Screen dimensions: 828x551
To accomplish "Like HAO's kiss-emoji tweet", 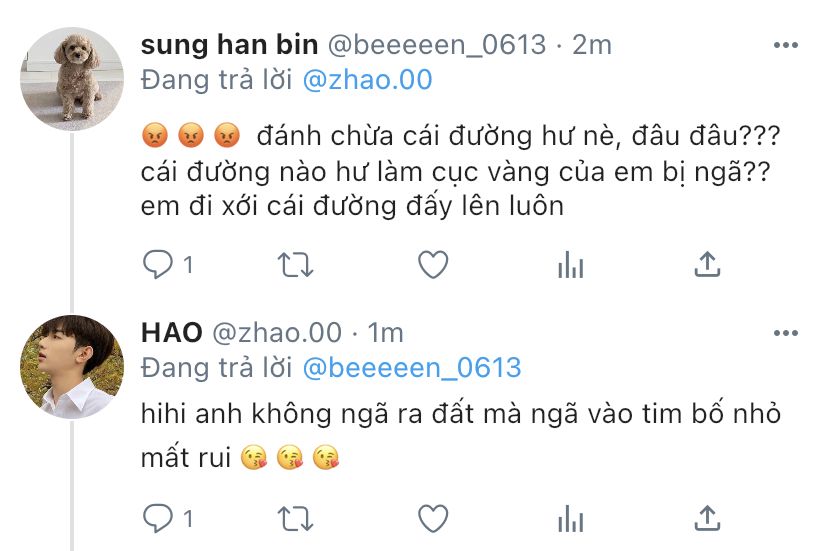I will point(434,518).
